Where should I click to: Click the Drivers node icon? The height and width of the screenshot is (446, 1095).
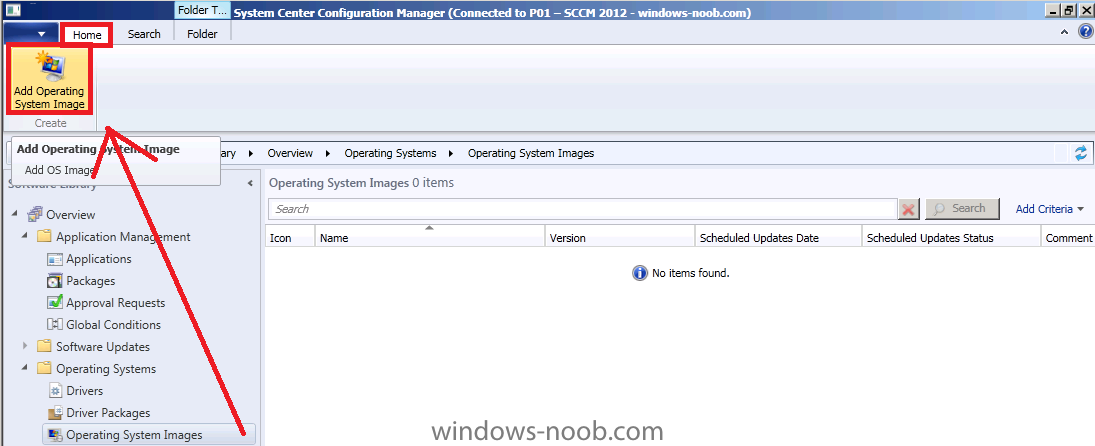(55, 391)
